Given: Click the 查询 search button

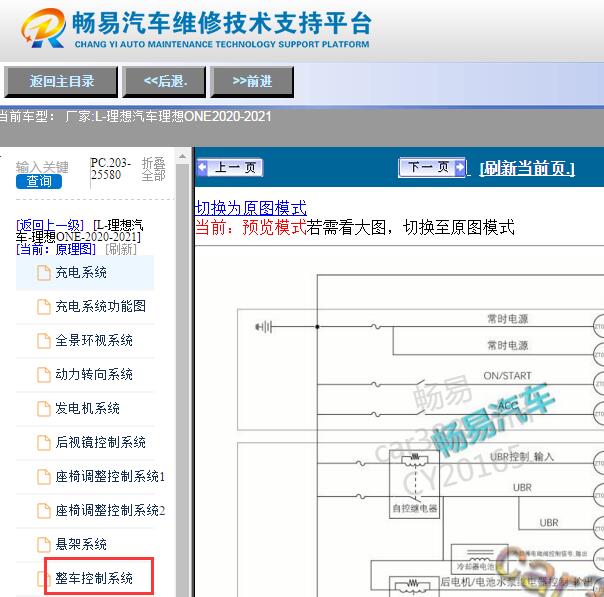Looking at the screenshot, I should click(39, 181).
